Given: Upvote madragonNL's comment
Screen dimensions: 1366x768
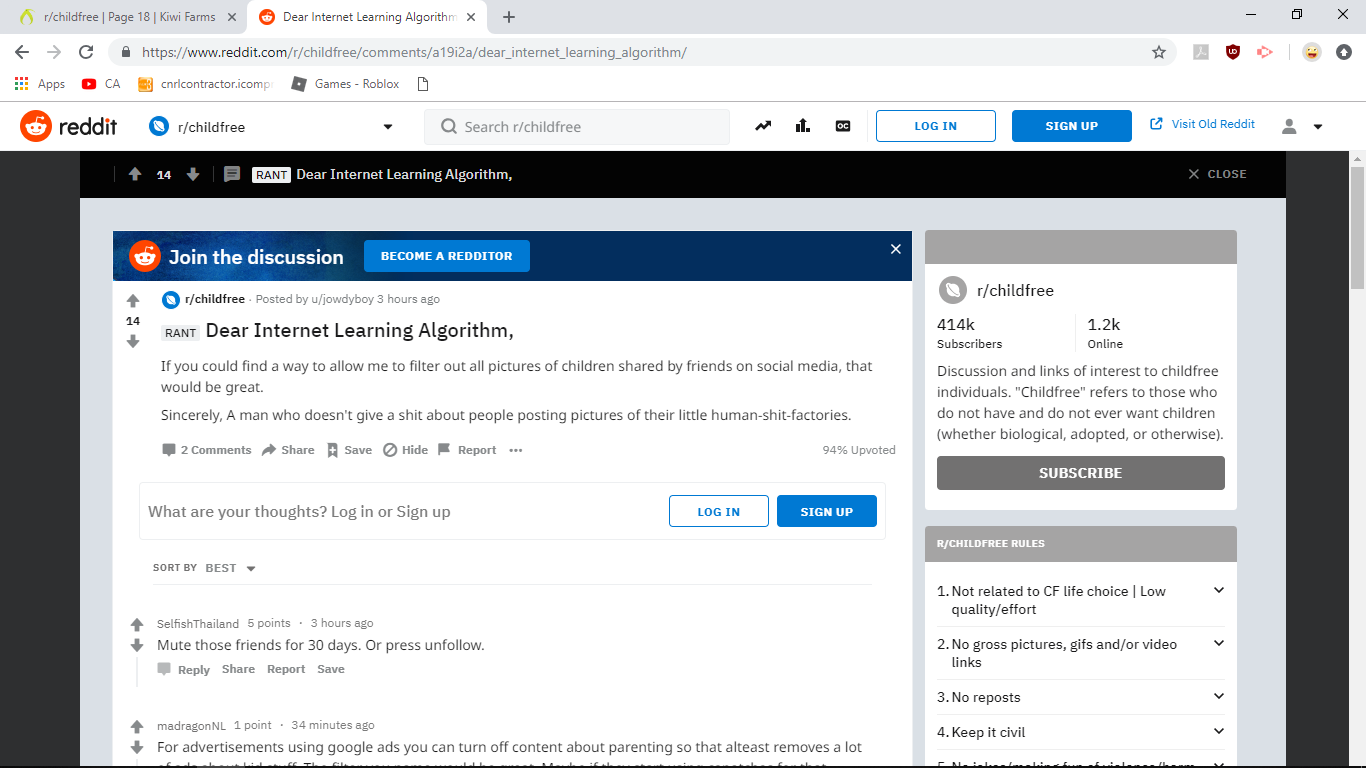Looking at the screenshot, I should 137,727.
